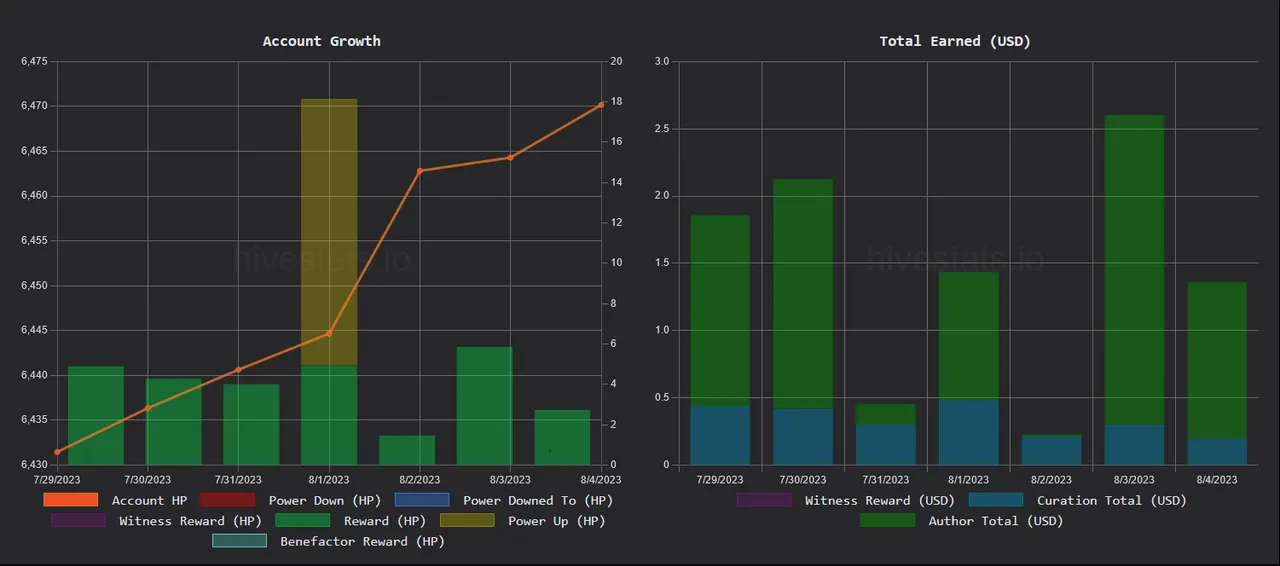1280x566 pixels.
Task: Click the yellow Power Up bar on 8/1/2023
Action: click(329, 230)
